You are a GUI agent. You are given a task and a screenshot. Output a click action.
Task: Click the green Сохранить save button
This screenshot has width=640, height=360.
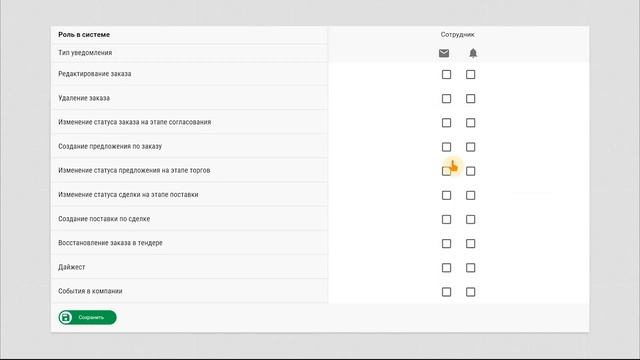click(x=87, y=317)
